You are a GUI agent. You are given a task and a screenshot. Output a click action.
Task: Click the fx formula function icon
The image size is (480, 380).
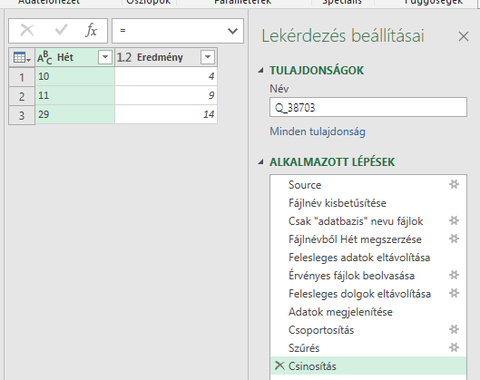point(91,31)
